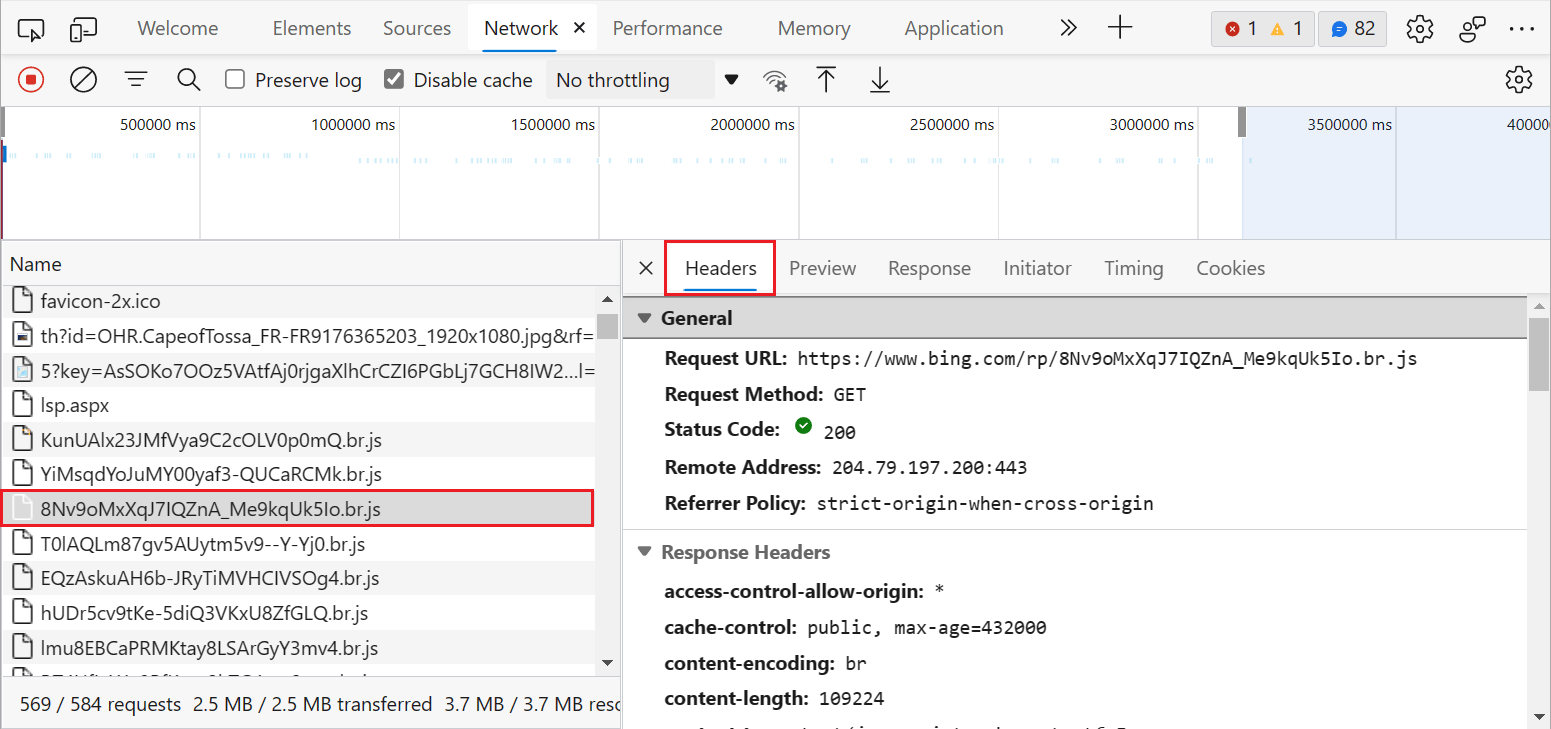This screenshot has height=729, width=1551.
Task: Enable Preserve log
Action: click(237, 80)
